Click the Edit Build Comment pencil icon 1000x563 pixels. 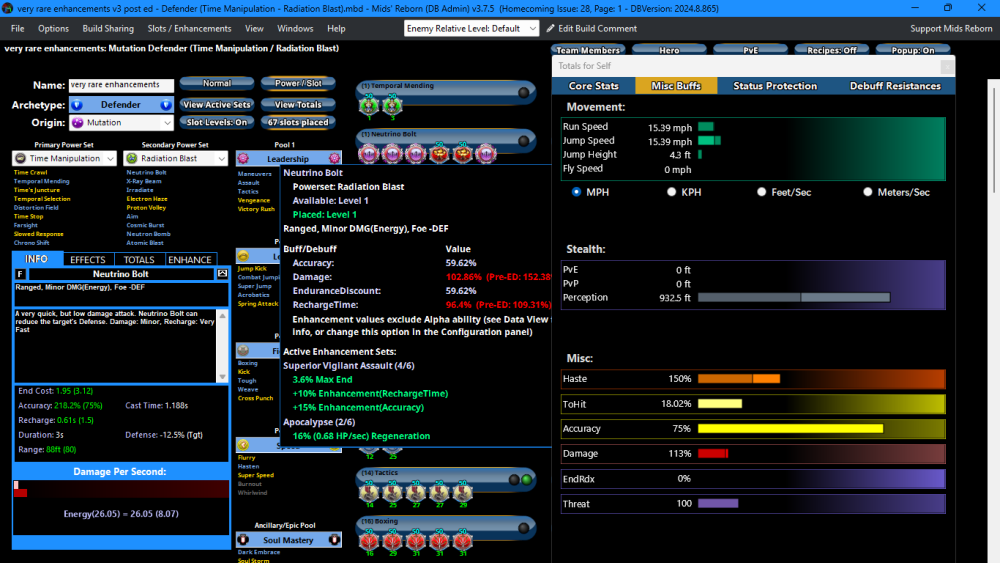point(550,28)
